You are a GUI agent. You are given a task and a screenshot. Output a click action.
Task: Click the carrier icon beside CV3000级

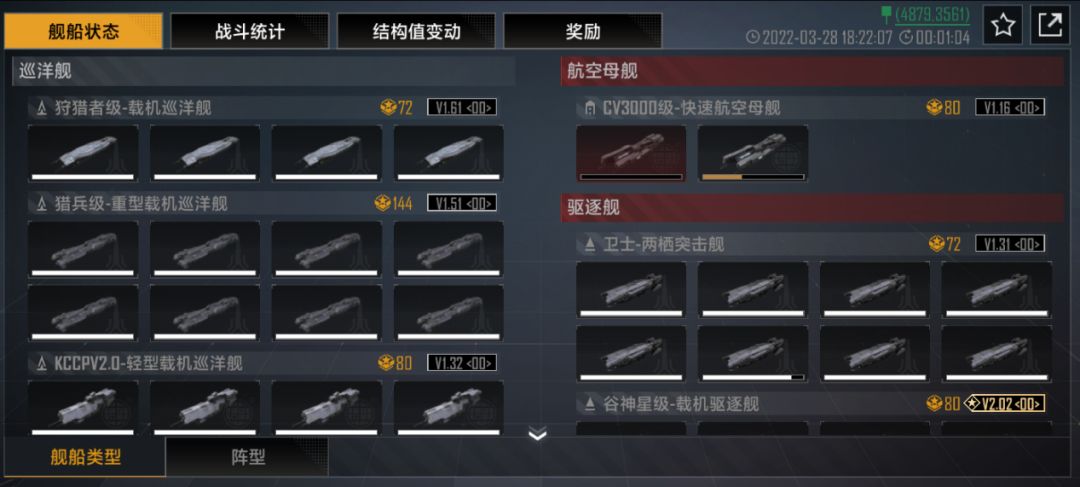590,107
